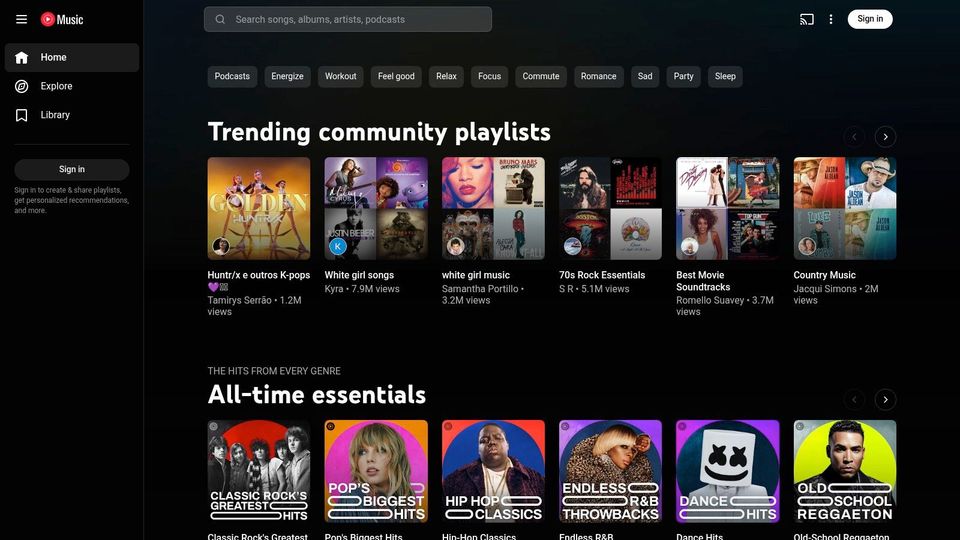This screenshot has width=960, height=540.
Task: Click the 'Trending community playlists' heading
Action: pos(379,132)
